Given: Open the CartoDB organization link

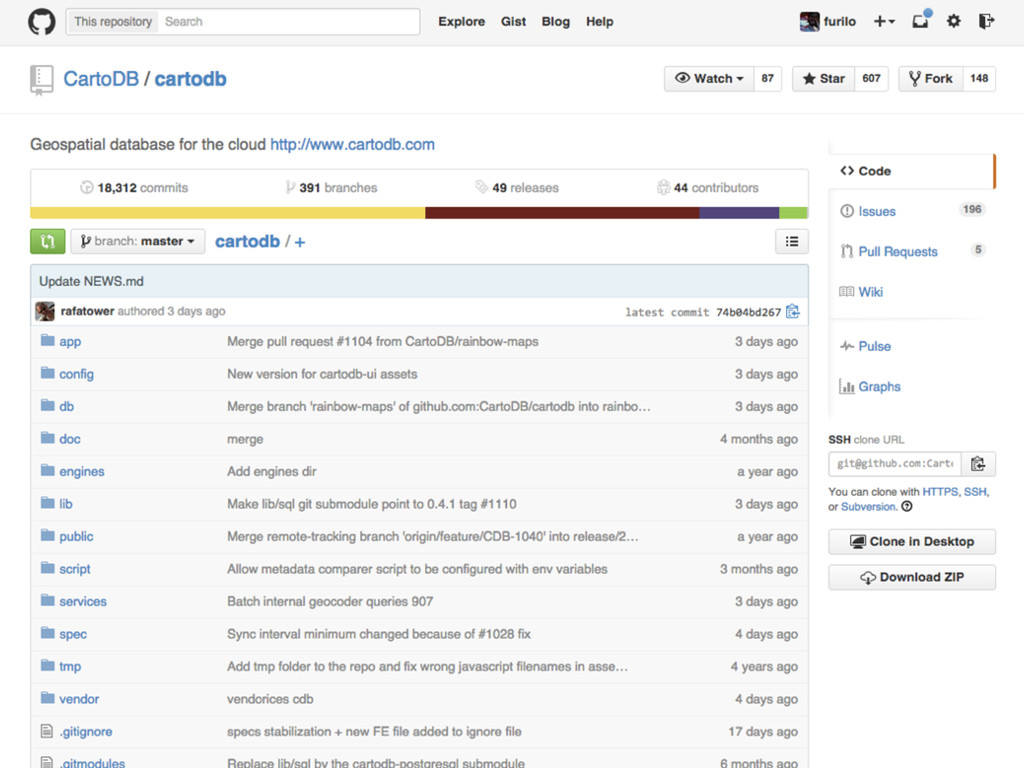Looking at the screenshot, I should [101, 79].
